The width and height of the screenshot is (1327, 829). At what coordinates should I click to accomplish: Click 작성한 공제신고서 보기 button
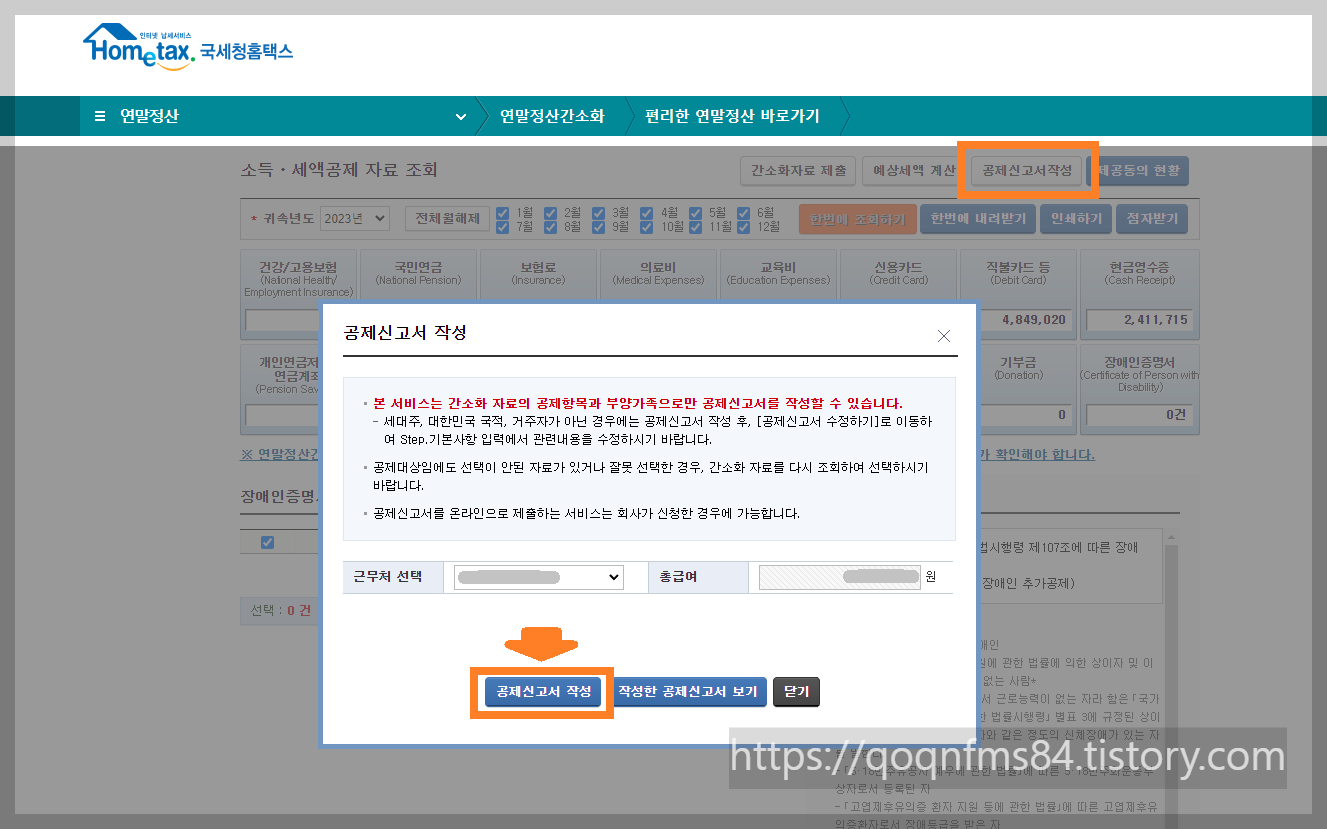[688, 692]
